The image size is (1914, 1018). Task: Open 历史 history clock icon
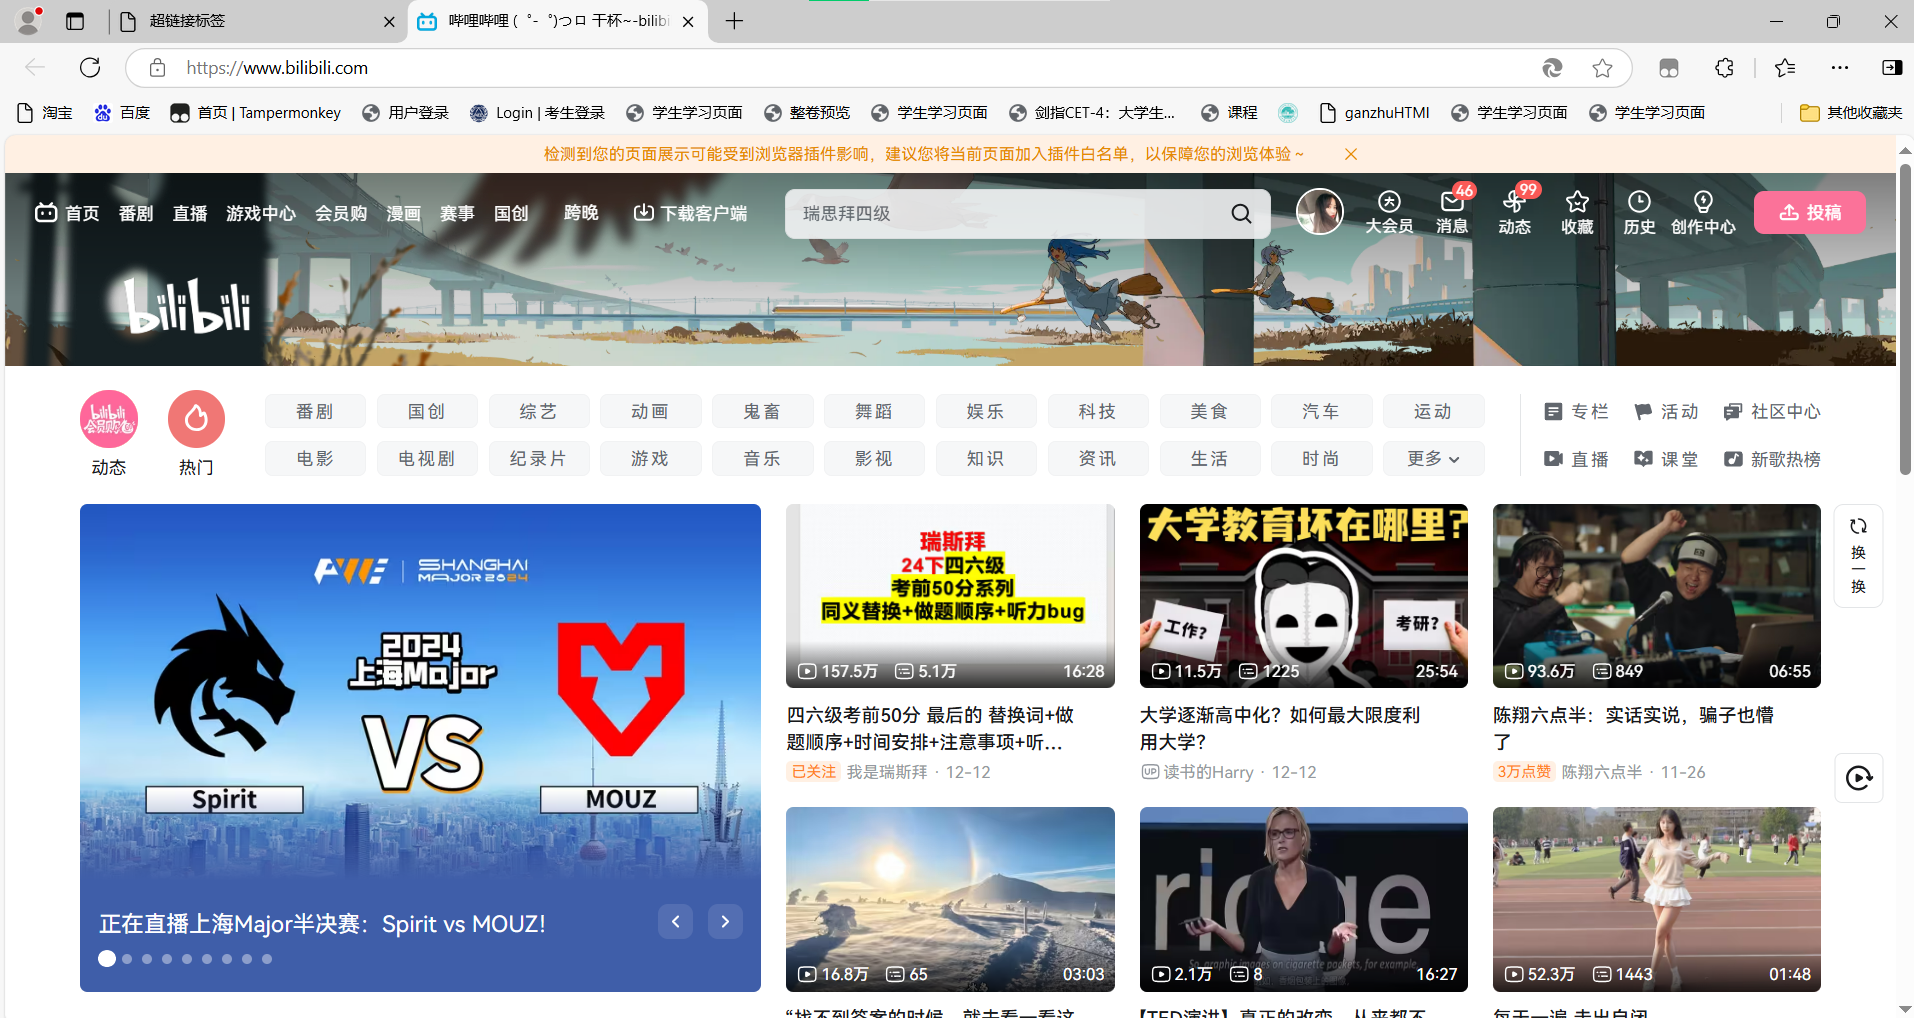pos(1639,213)
